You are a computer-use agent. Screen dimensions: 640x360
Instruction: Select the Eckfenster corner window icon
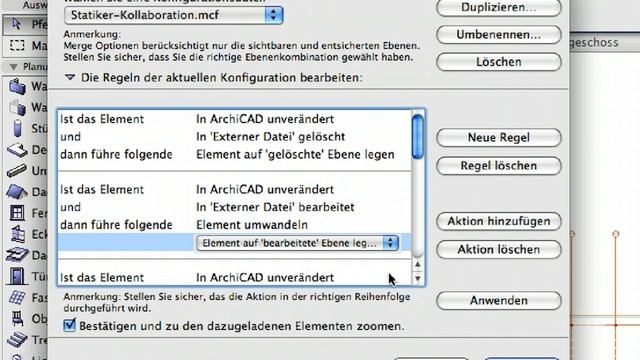17,234
